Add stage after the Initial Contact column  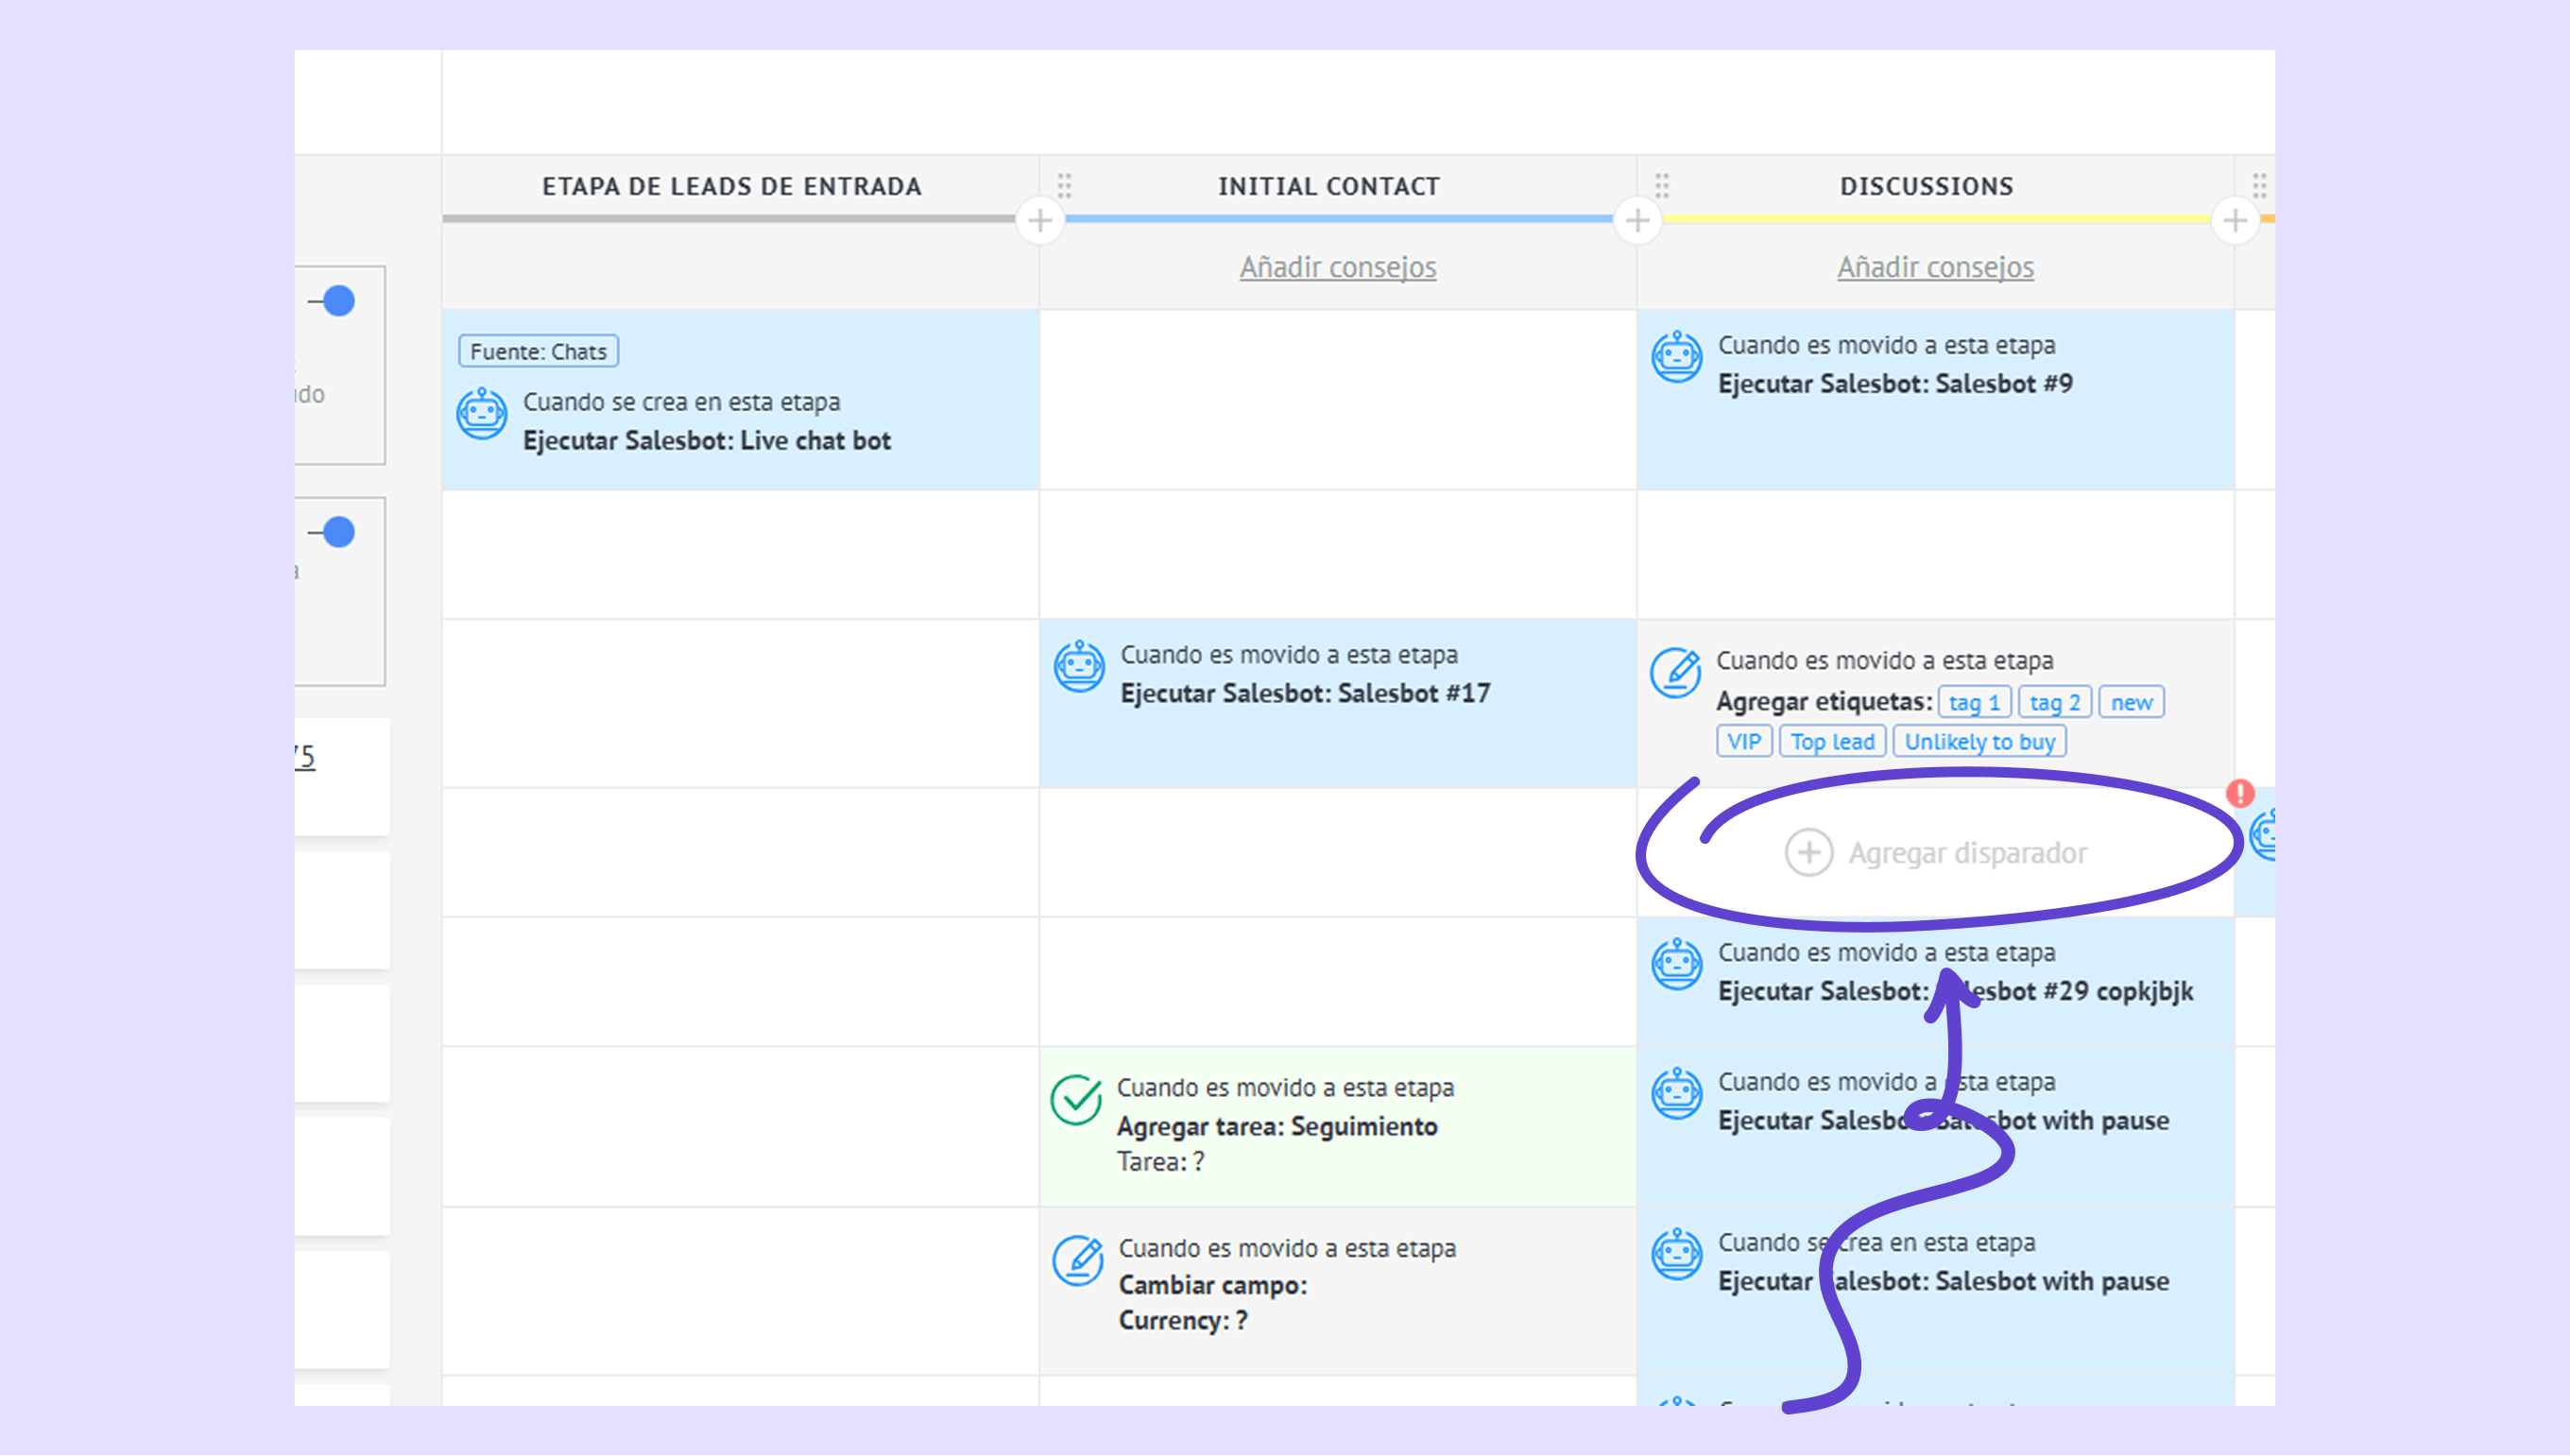1637,220
